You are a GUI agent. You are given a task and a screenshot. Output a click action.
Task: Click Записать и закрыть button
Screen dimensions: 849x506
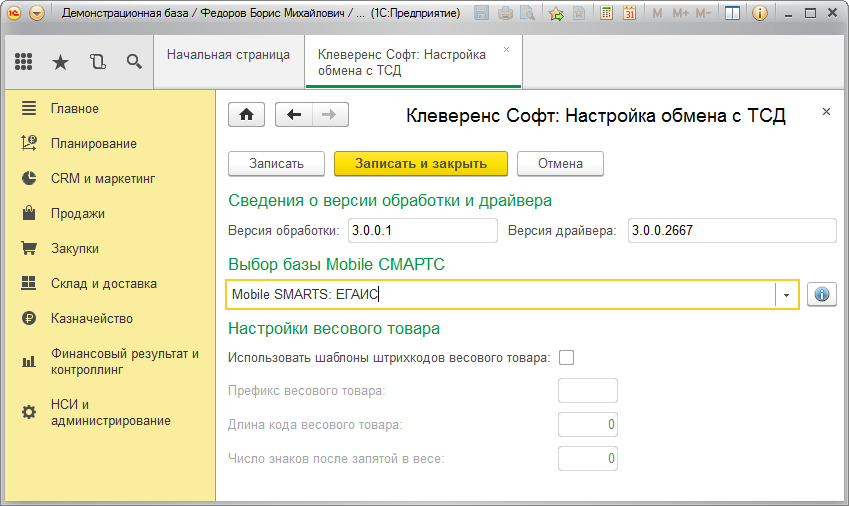[x=421, y=163]
